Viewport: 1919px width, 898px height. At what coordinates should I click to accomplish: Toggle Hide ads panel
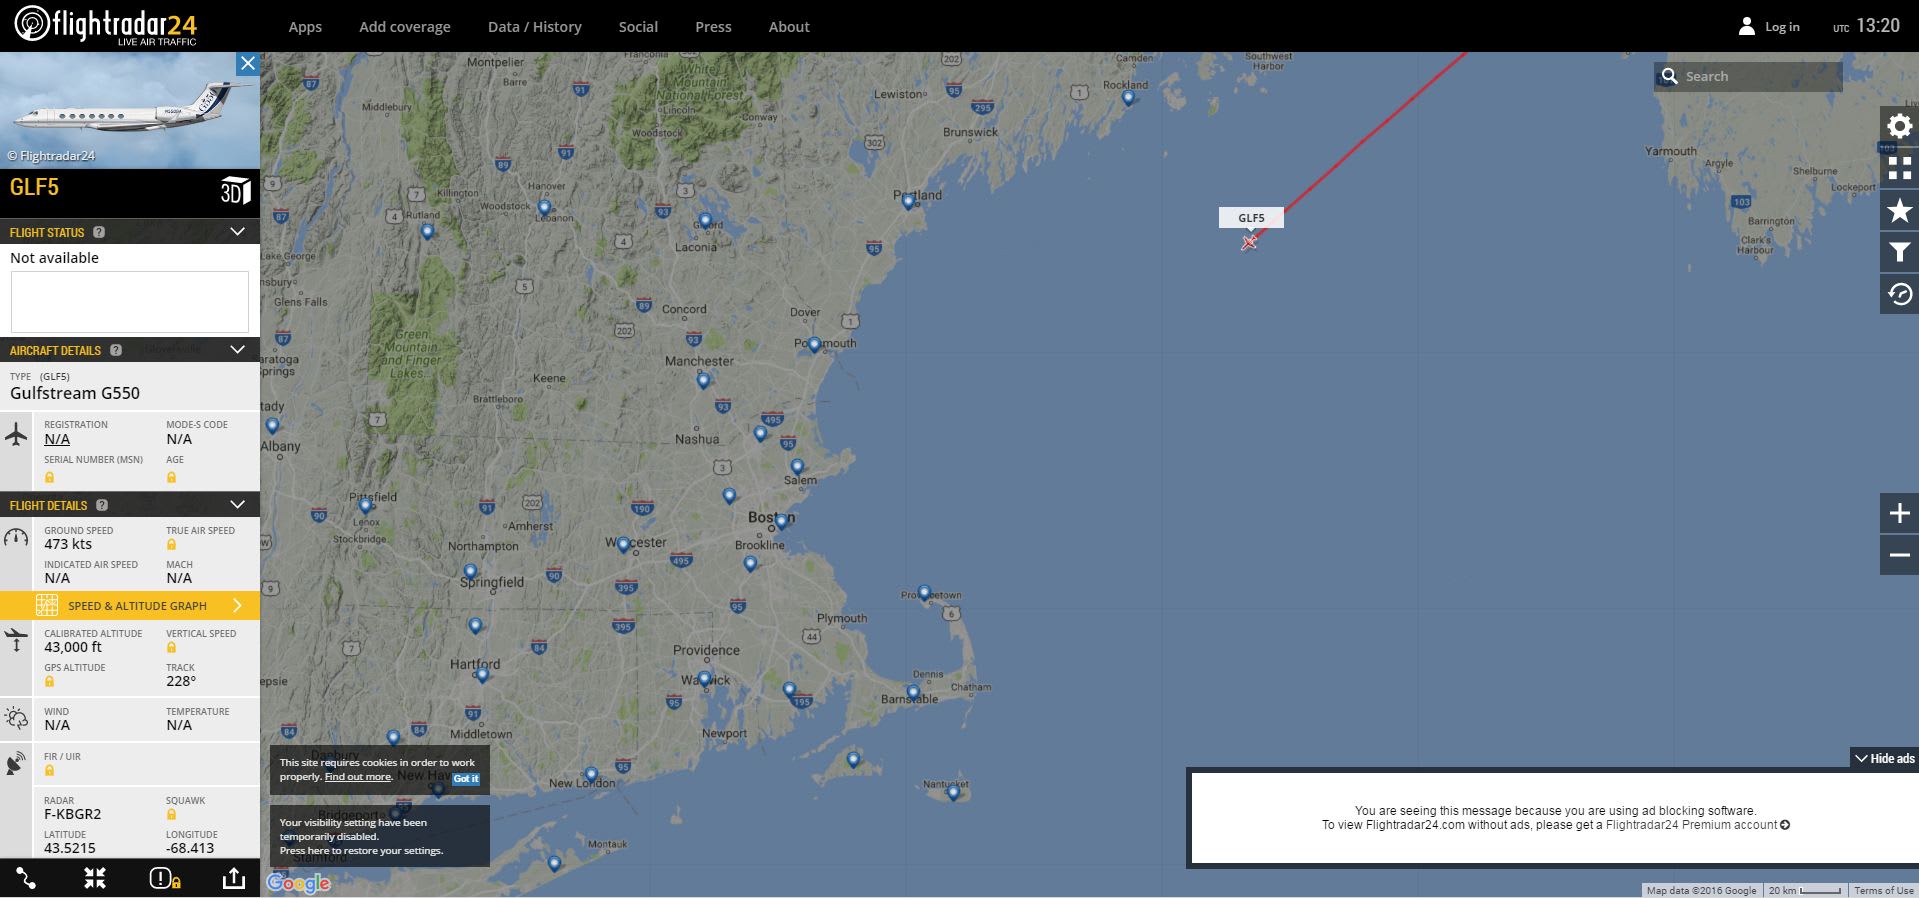click(x=1884, y=758)
